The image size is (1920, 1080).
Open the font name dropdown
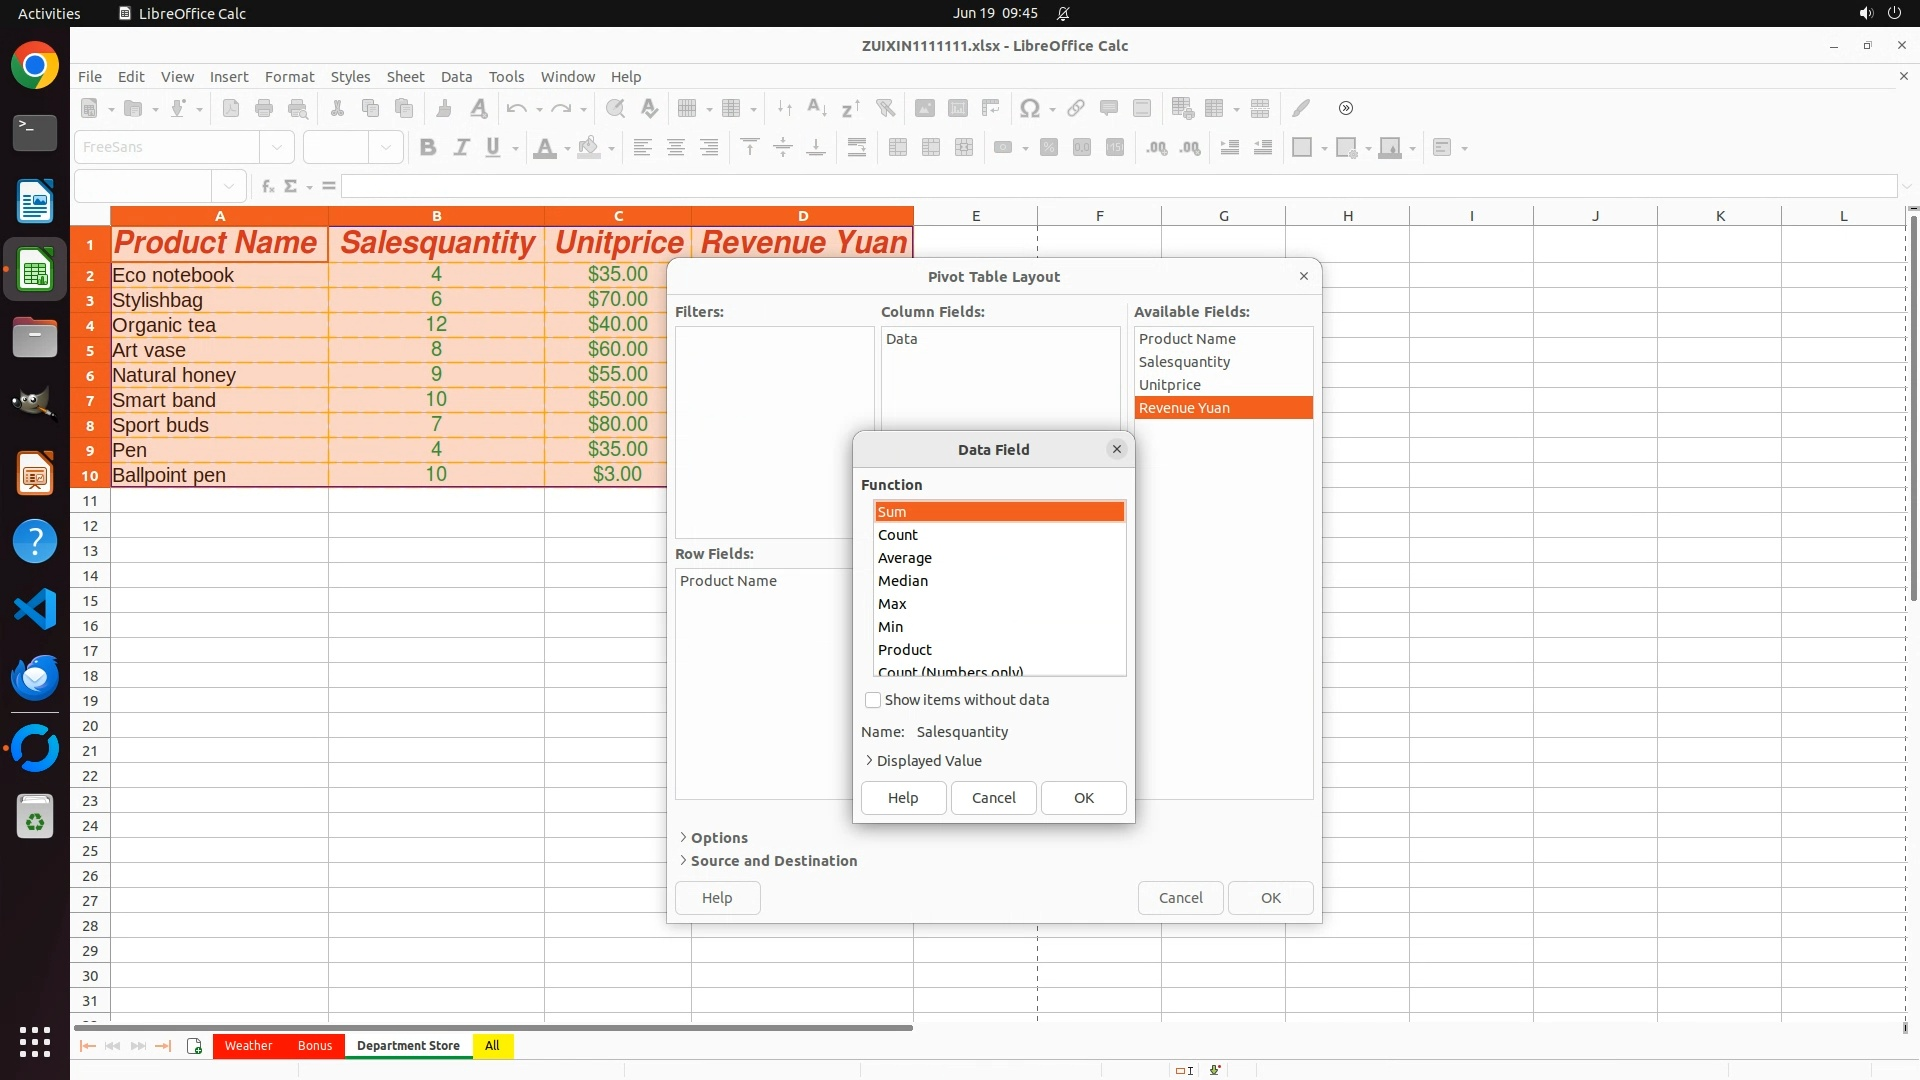pyautogui.click(x=277, y=147)
